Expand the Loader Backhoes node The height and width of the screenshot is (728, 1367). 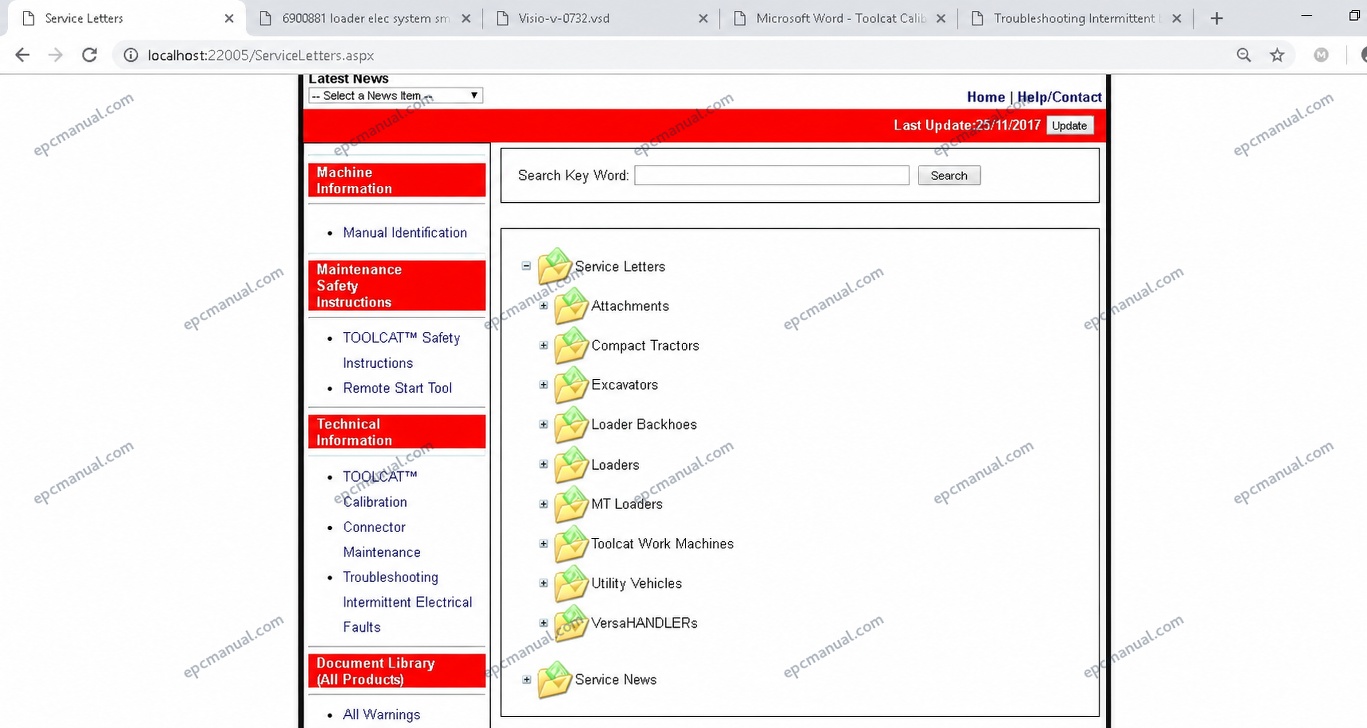coord(544,424)
